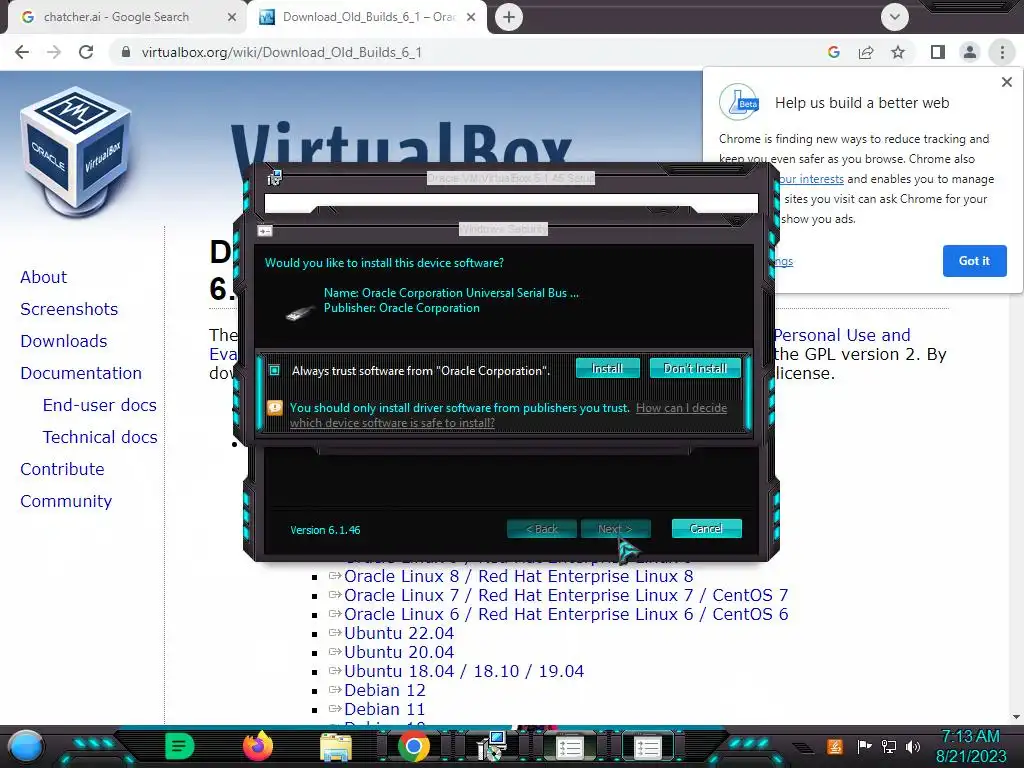Open the Start orb on taskbar
The width and height of the screenshot is (1024, 768).
click(26, 746)
